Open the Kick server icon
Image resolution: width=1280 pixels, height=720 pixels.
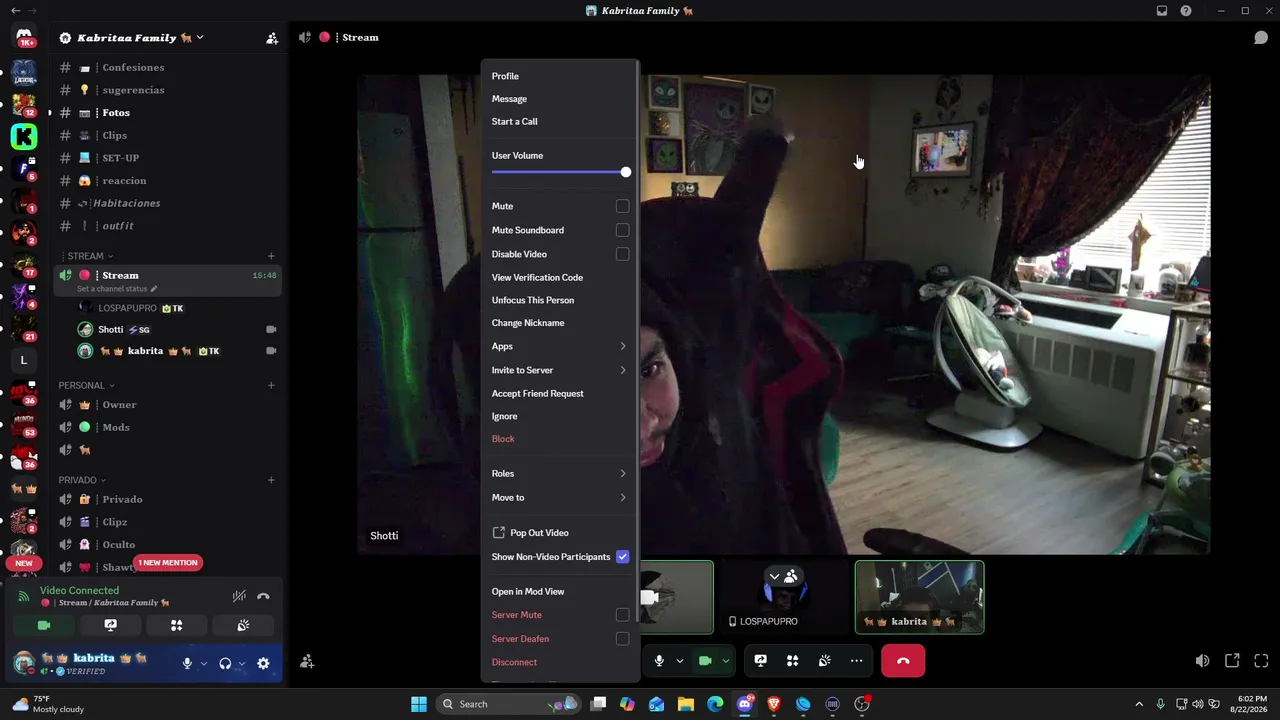[x=24, y=136]
